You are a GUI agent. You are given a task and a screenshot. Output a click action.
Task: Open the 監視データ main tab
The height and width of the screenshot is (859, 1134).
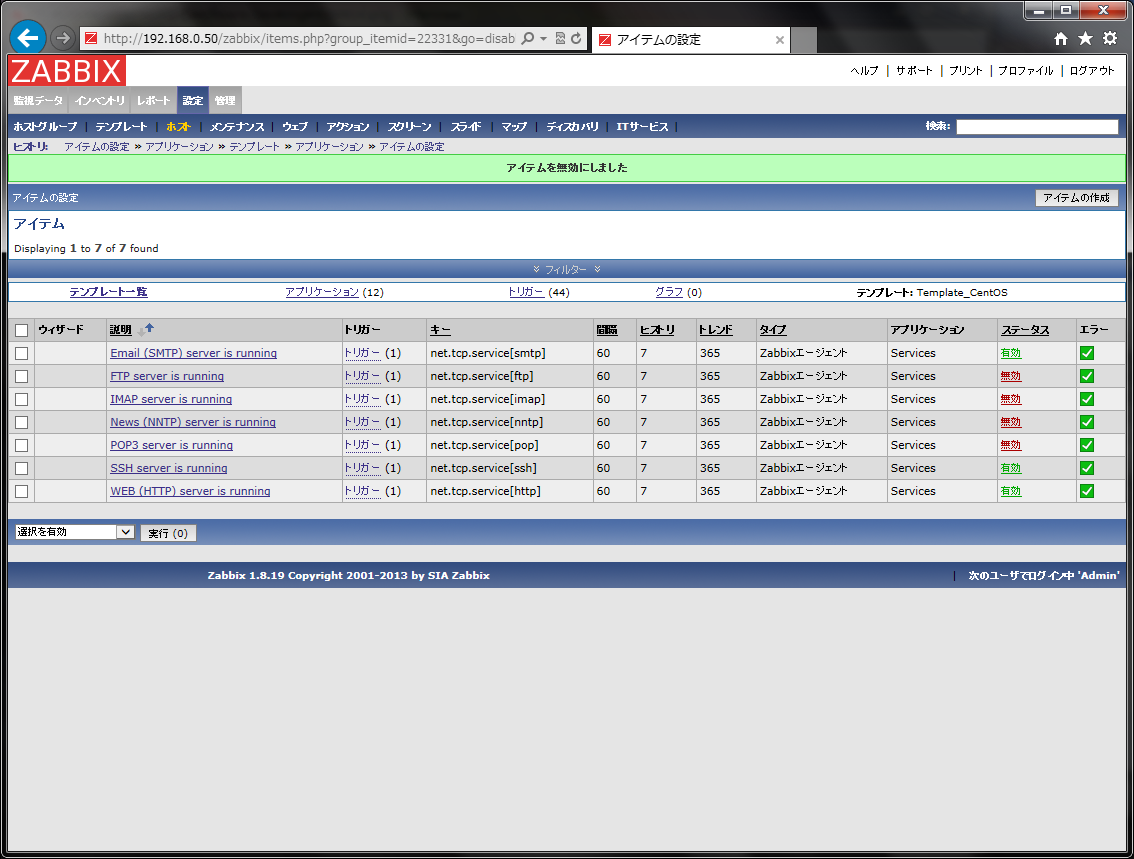[x=38, y=101]
